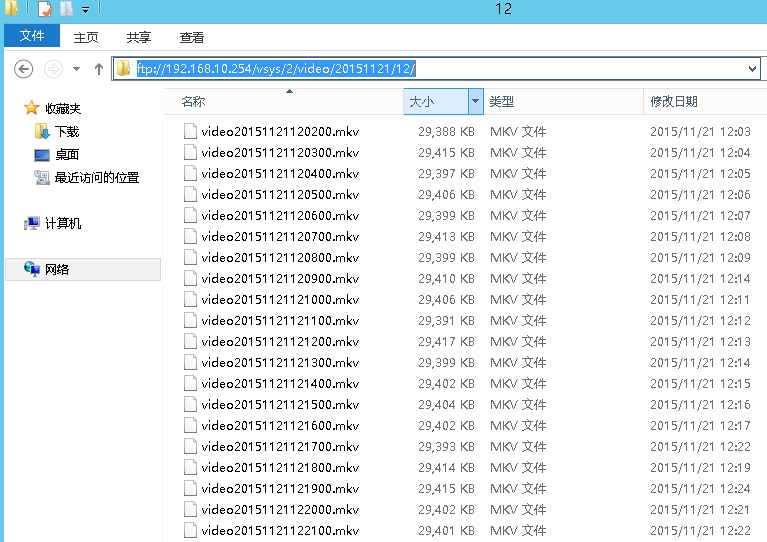Viewport: 767px width, 542px height.
Task: Open the recent locations dropdown arrow
Action: 76,69
